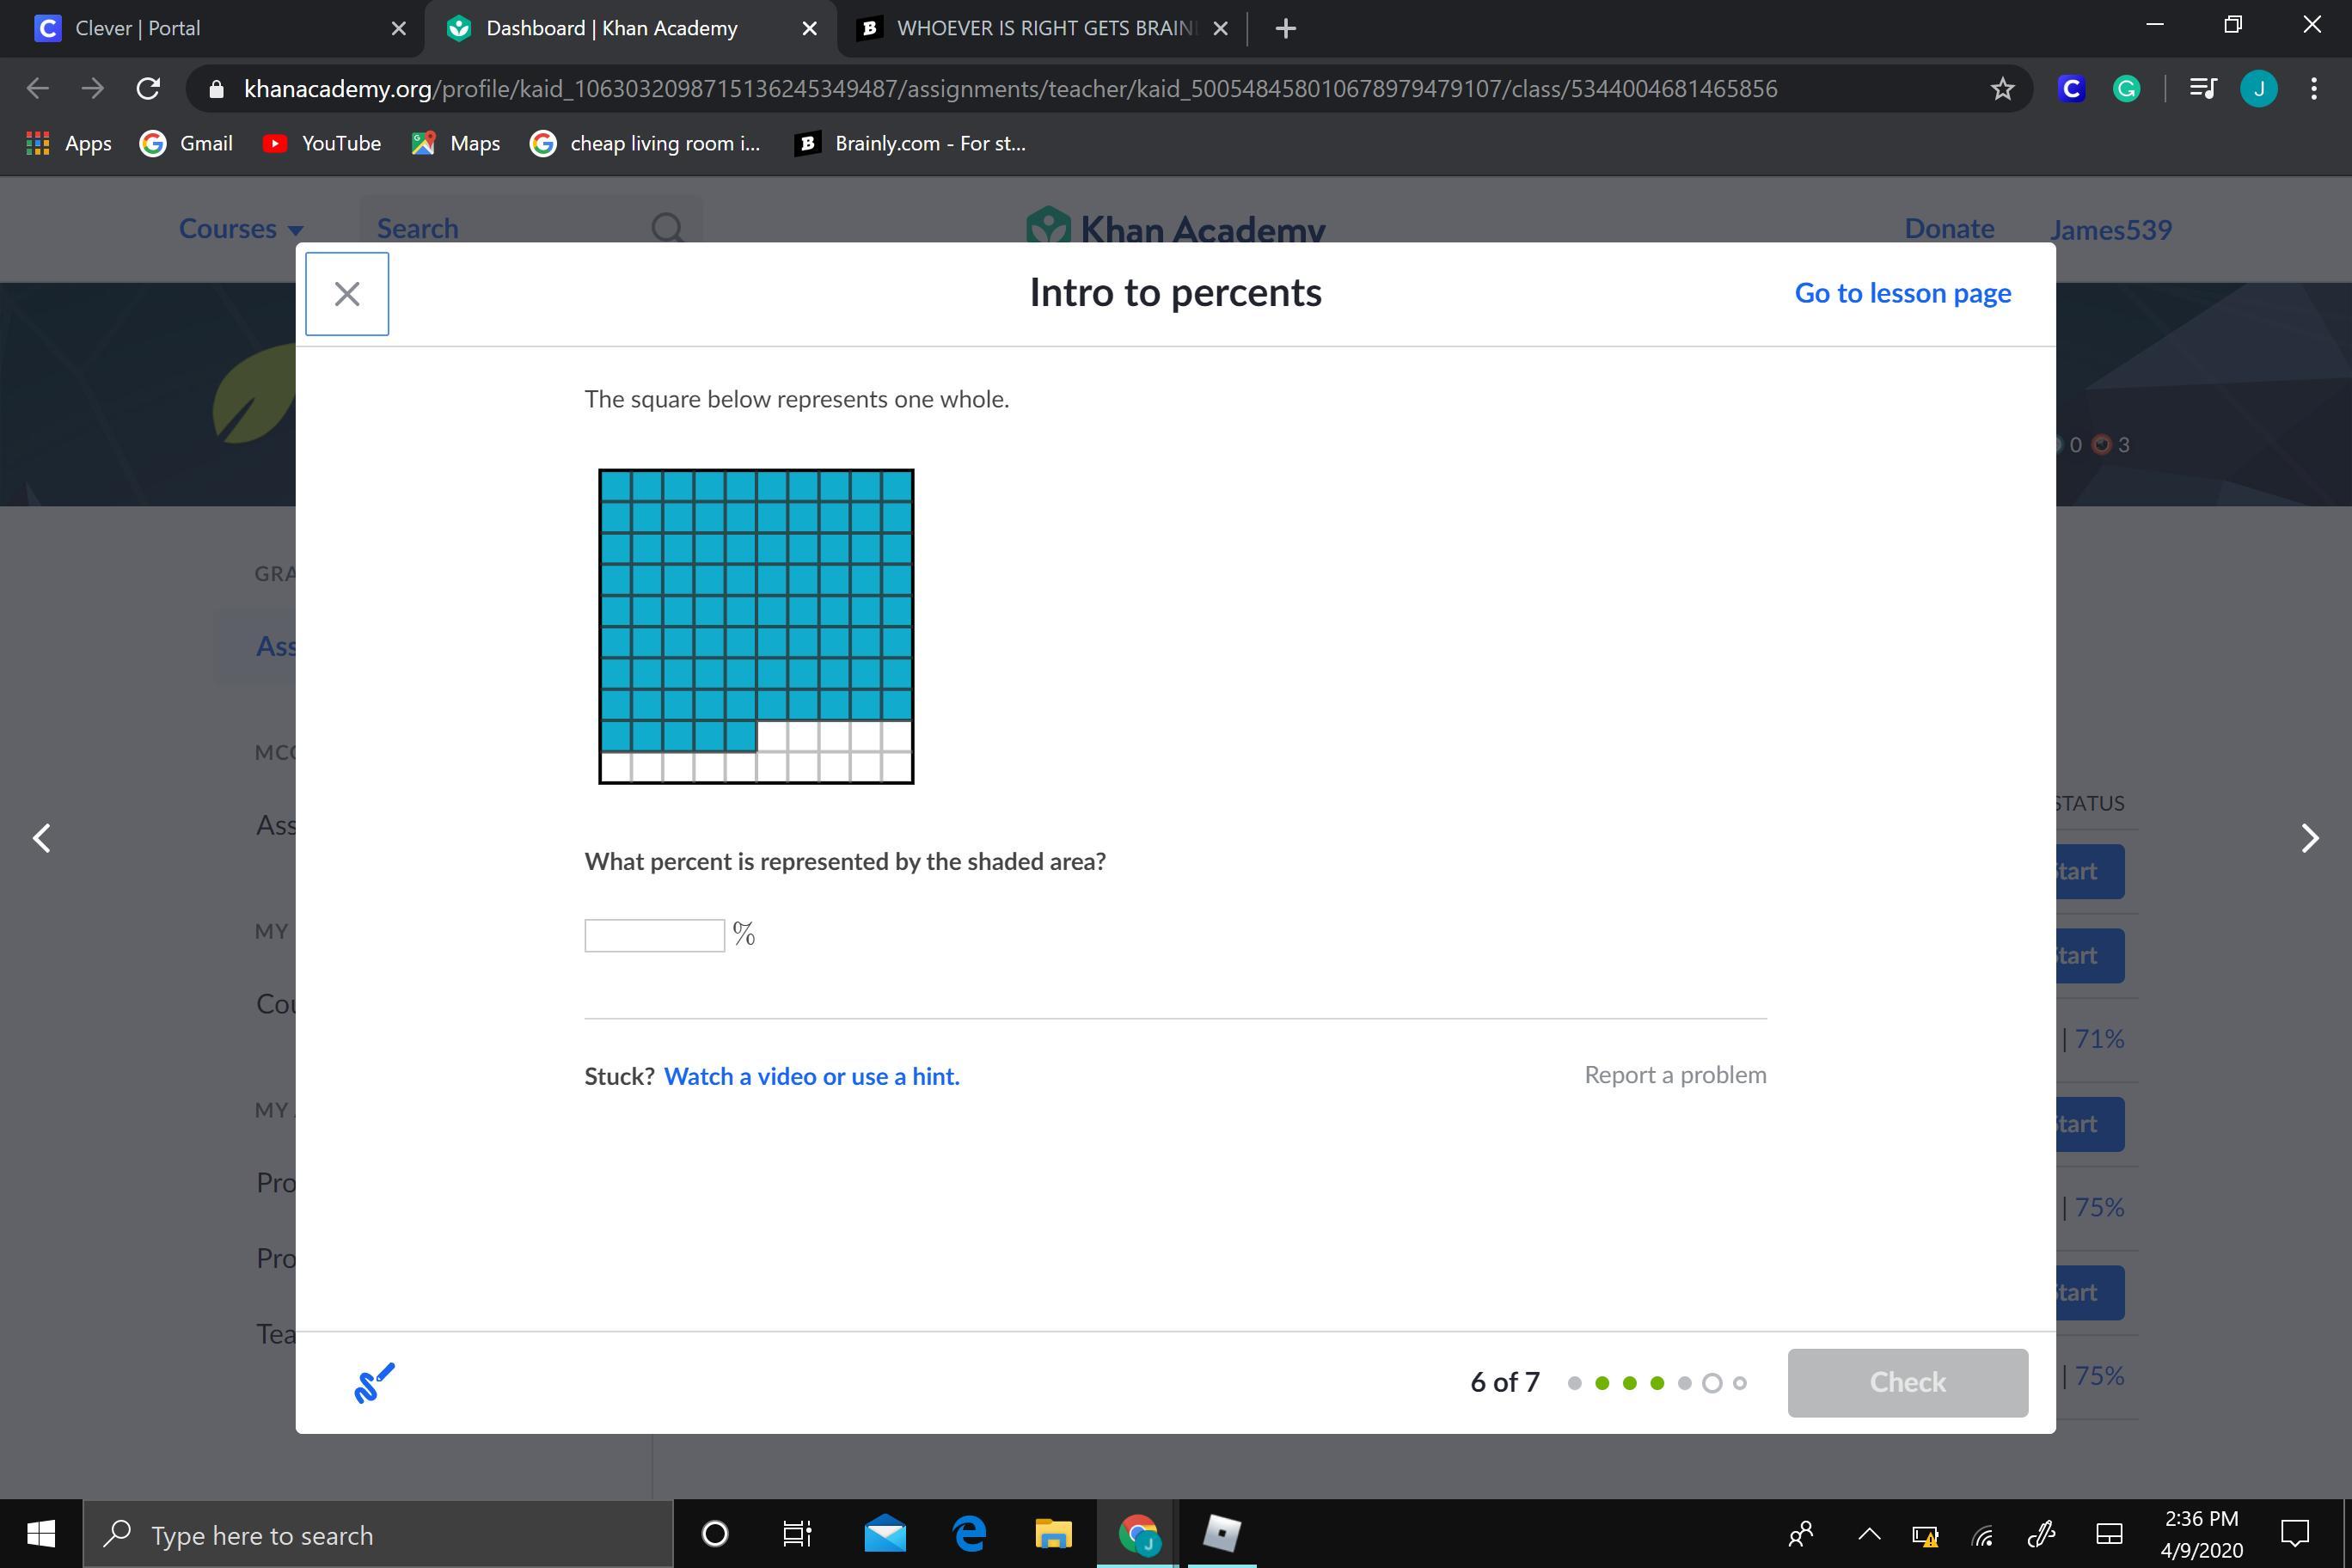Switch to the Clever Portal tab
The height and width of the screenshot is (1568, 2352).
click(138, 28)
